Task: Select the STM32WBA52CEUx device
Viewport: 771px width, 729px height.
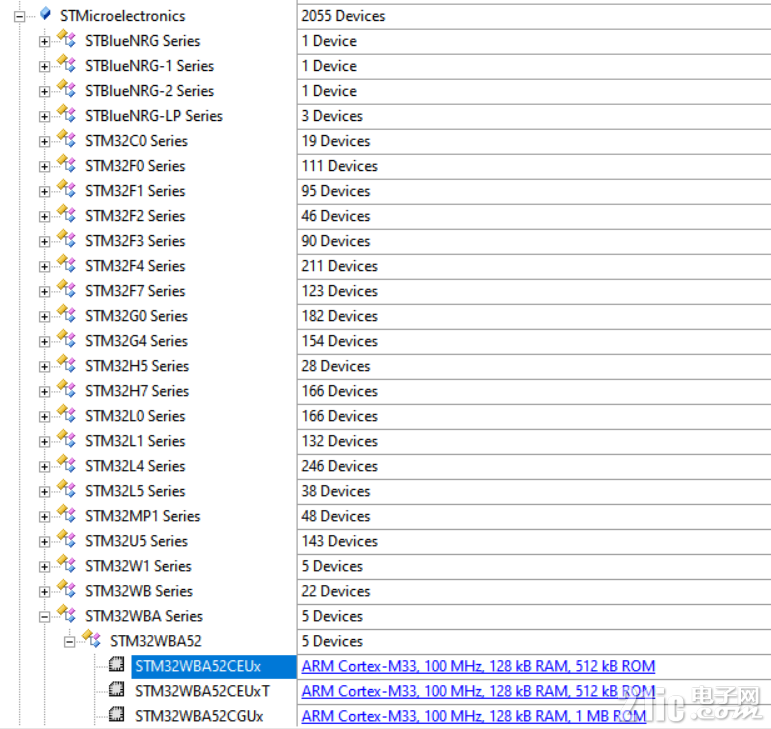Action: pyautogui.click(x=198, y=667)
